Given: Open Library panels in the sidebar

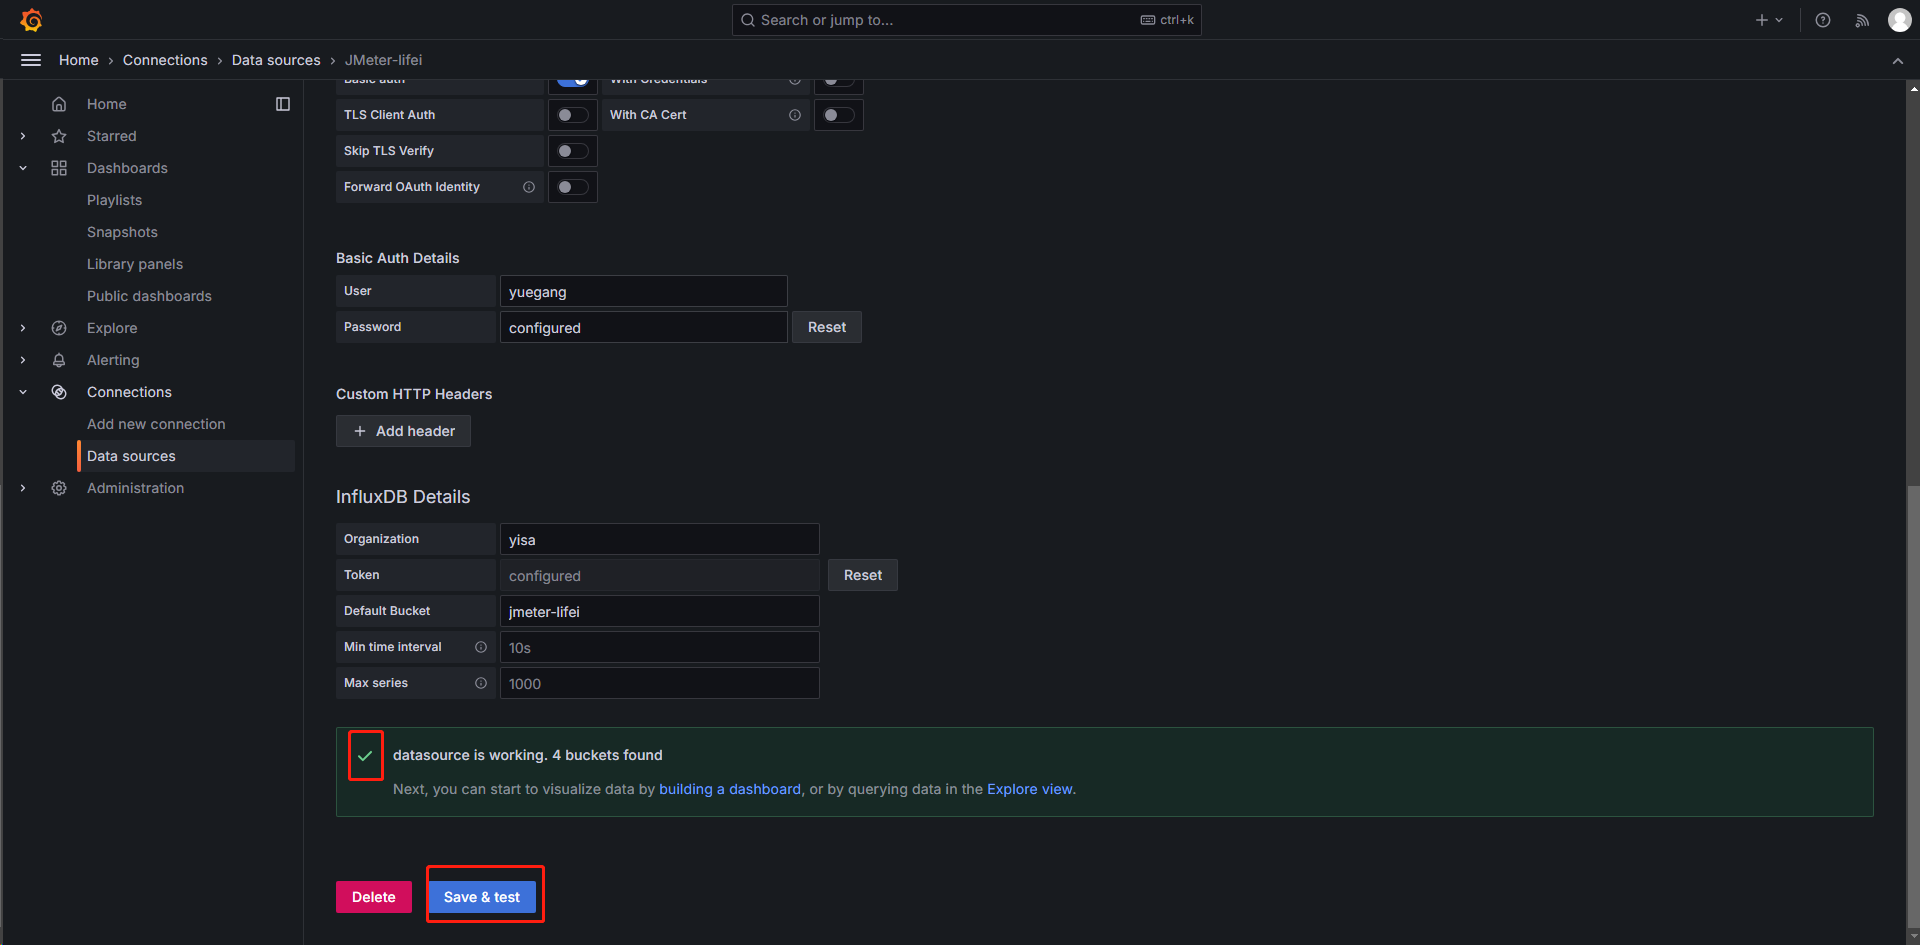Looking at the screenshot, I should [x=135, y=264].
